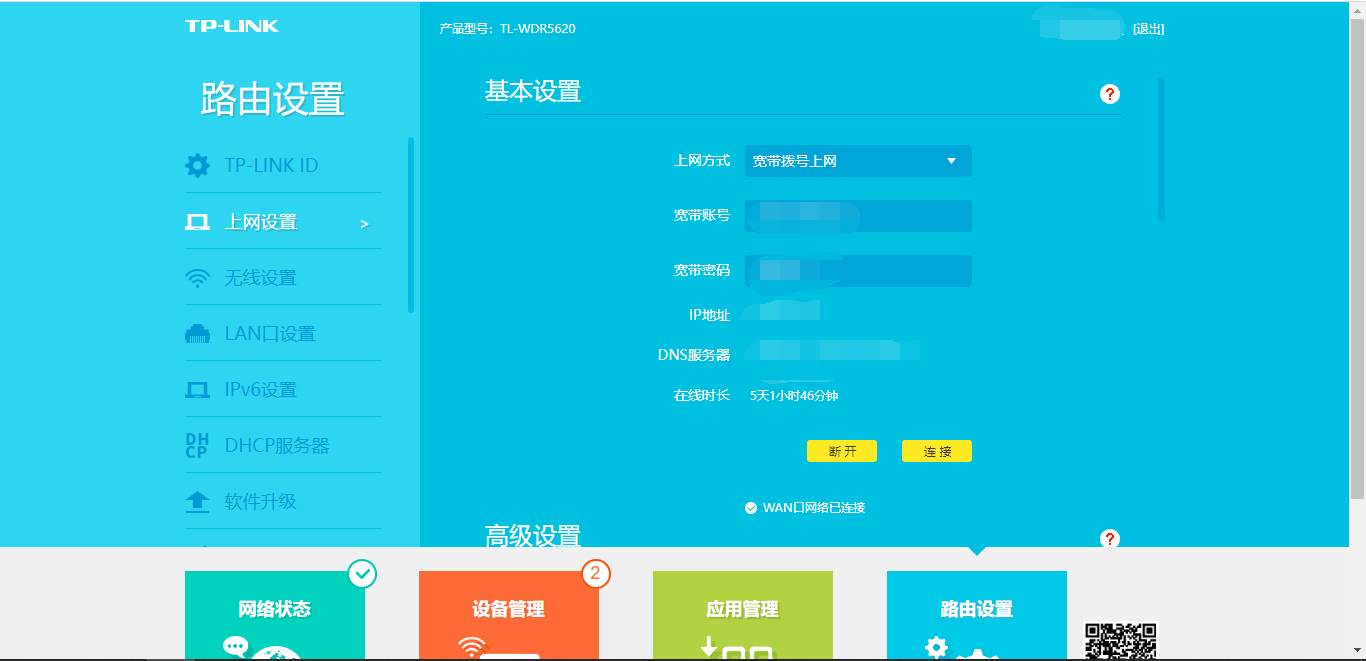The image size is (1366, 661).
Task: Select 上网设置 in sidebar
Action: pyautogui.click(x=283, y=222)
